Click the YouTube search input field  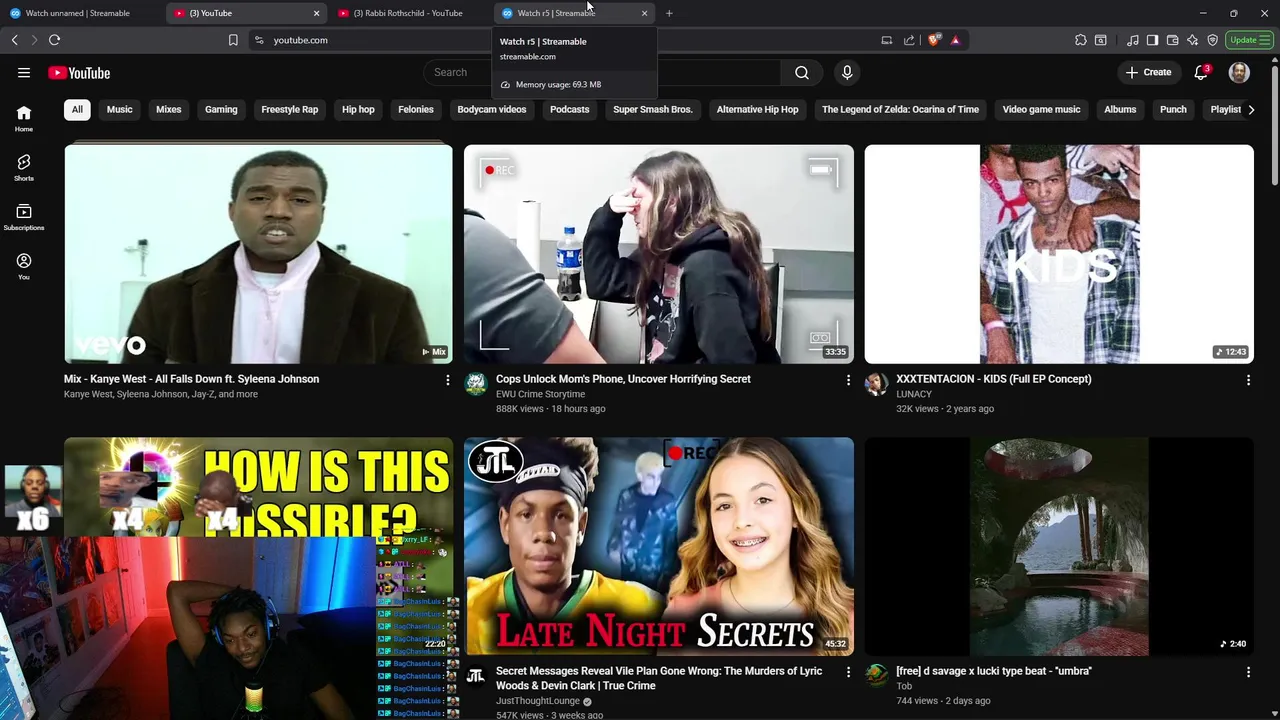(602, 73)
